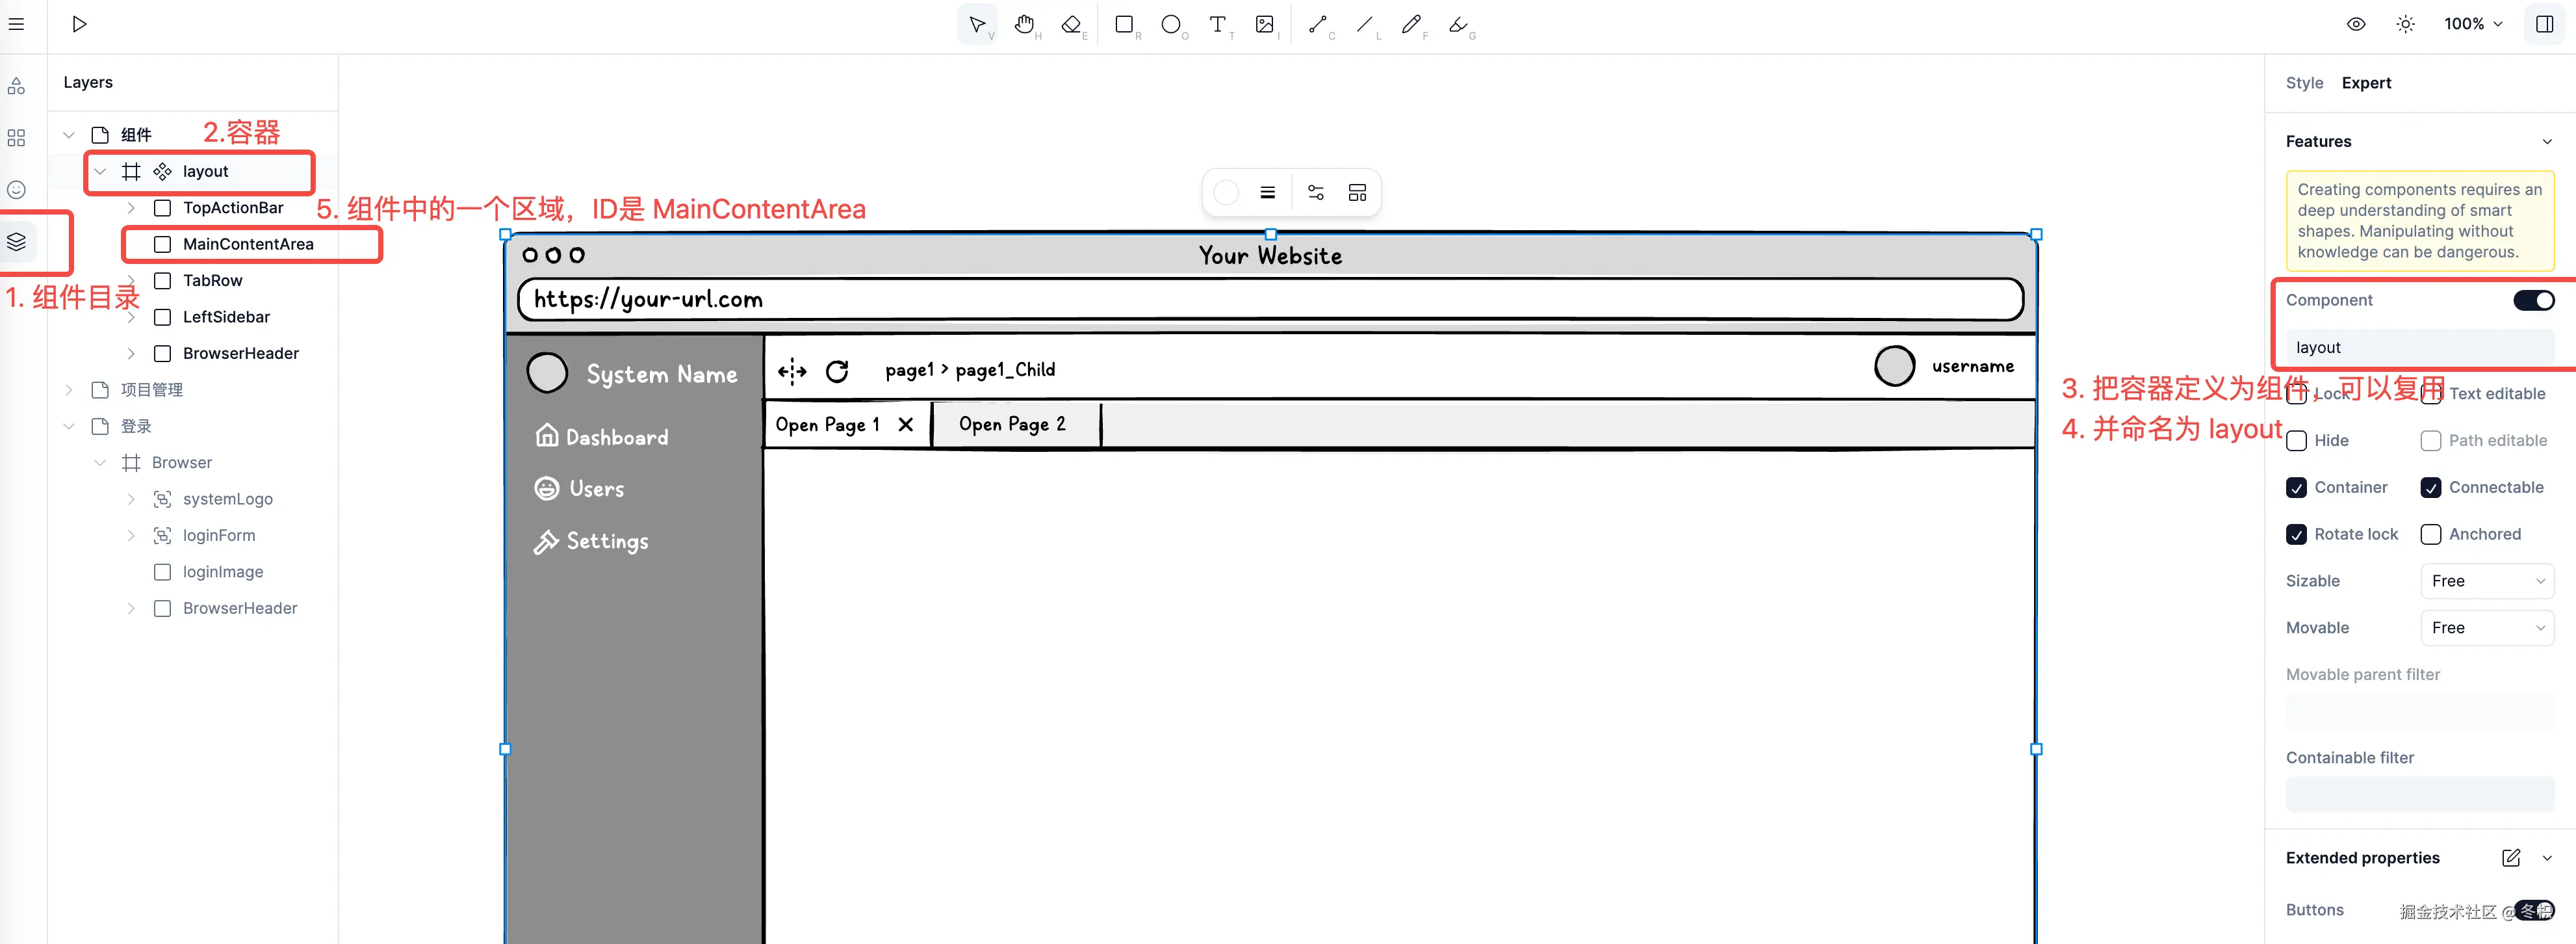This screenshot has width=2576, height=944.
Task: Expand the loginForm layer
Action: [x=131, y=536]
